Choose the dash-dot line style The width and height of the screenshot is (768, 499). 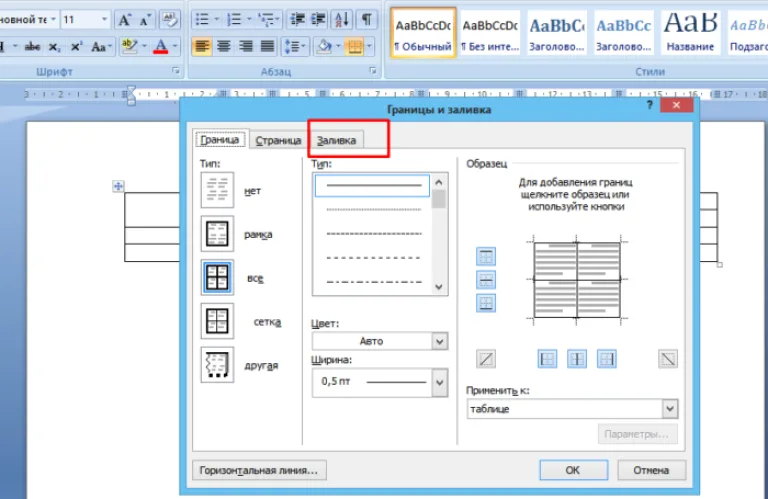373,282
